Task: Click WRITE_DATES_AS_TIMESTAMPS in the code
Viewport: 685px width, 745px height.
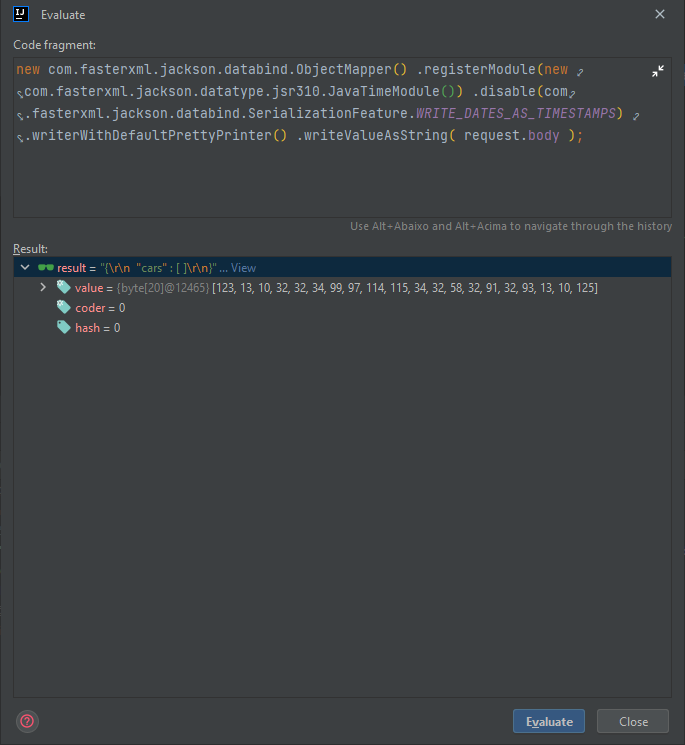Action: (517, 113)
